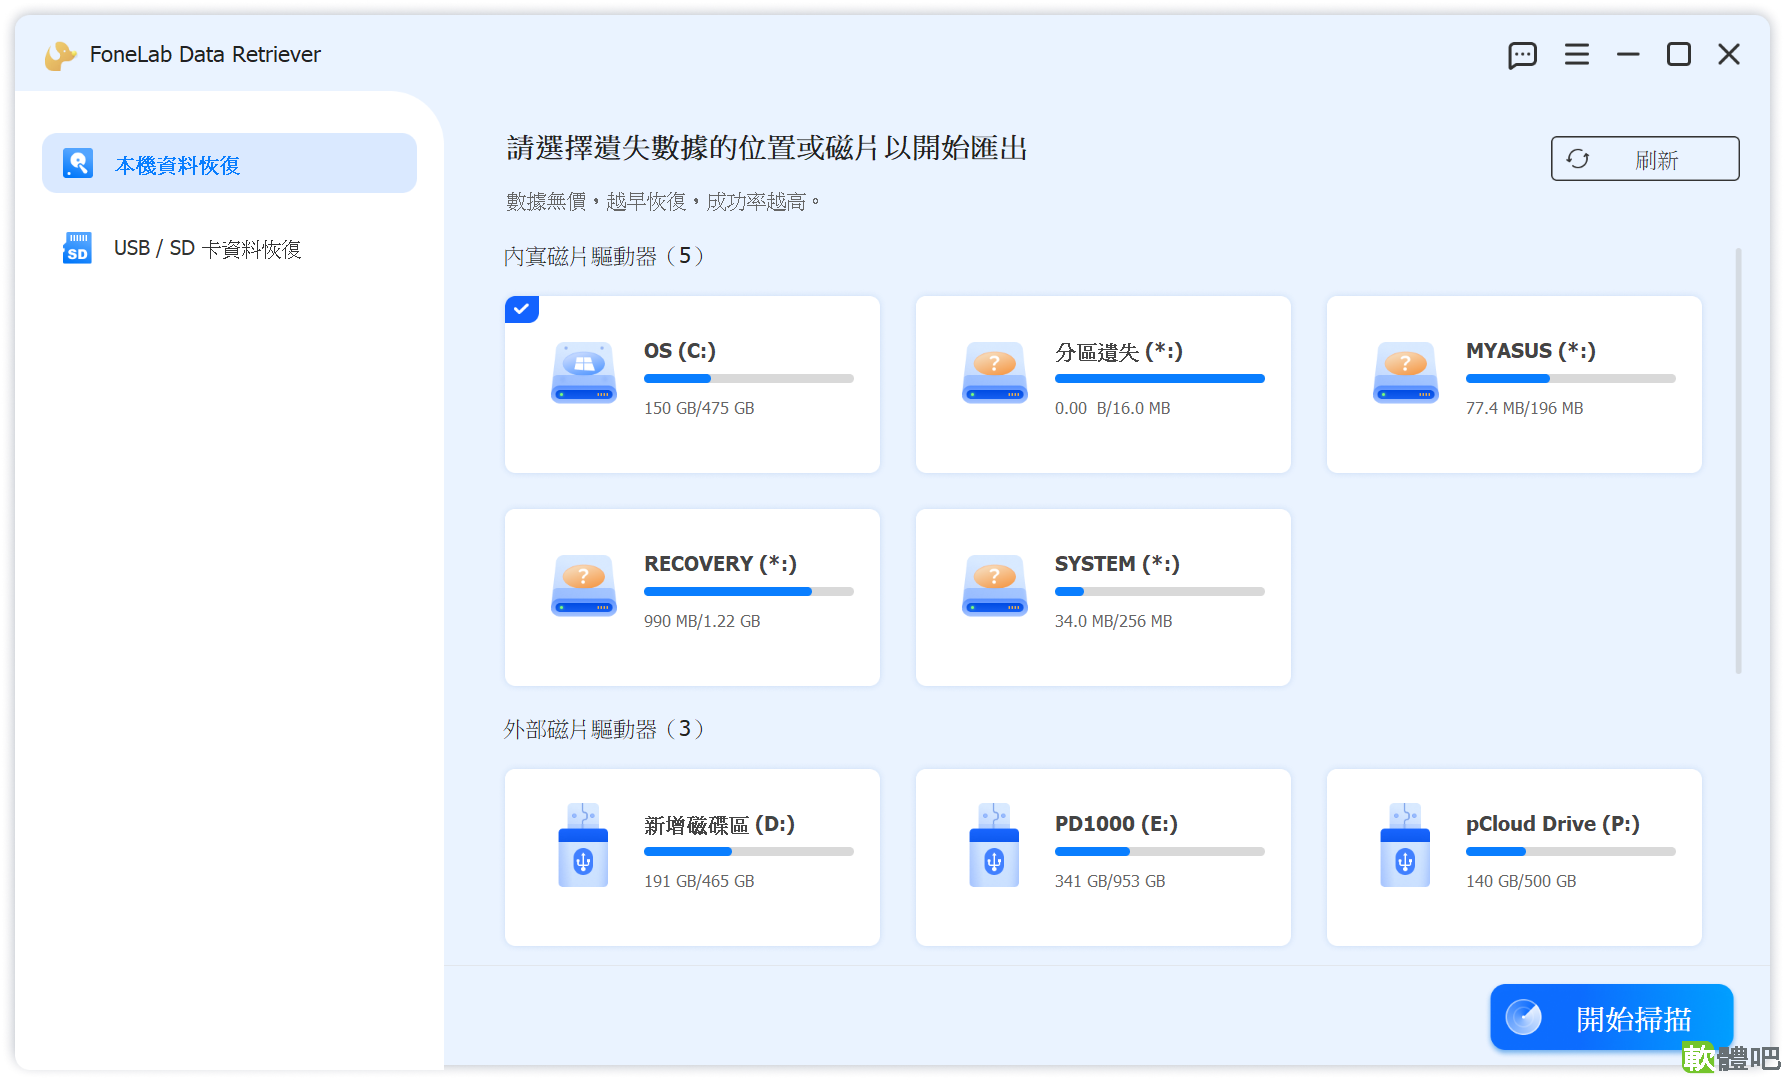This screenshot has height=1080, width=1785.
Task: Maximize the FoneLab window
Action: (x=1679, y=55)
